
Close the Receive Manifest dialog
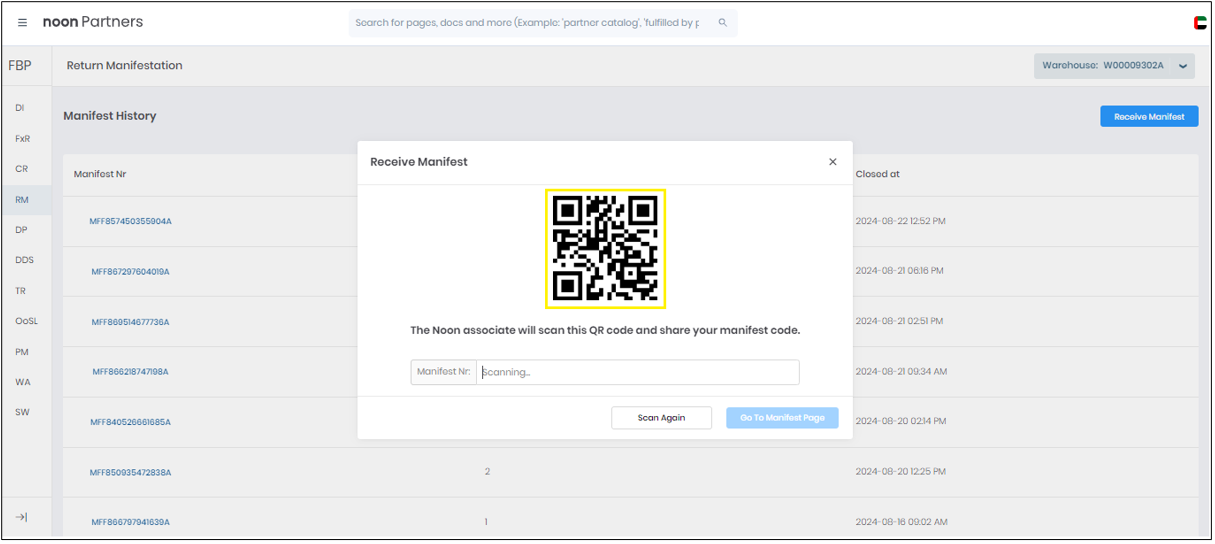(x=833, y=162)
